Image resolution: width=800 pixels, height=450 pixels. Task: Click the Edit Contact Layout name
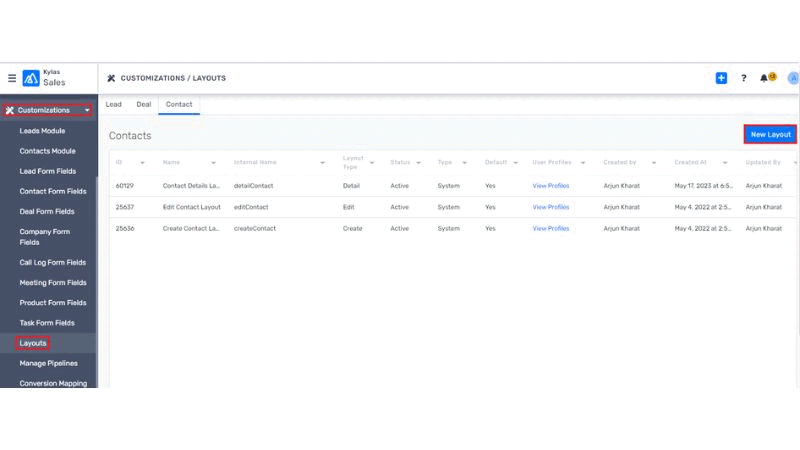click(x=191, y=207)
